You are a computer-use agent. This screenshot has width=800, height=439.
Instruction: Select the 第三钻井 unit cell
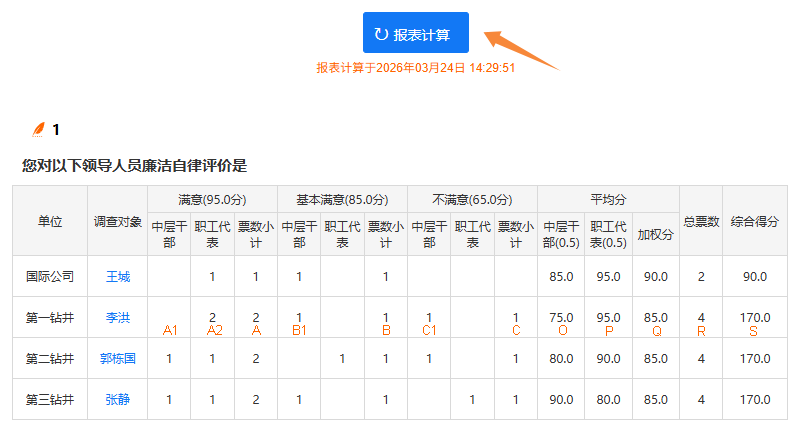tap(50, 399)
